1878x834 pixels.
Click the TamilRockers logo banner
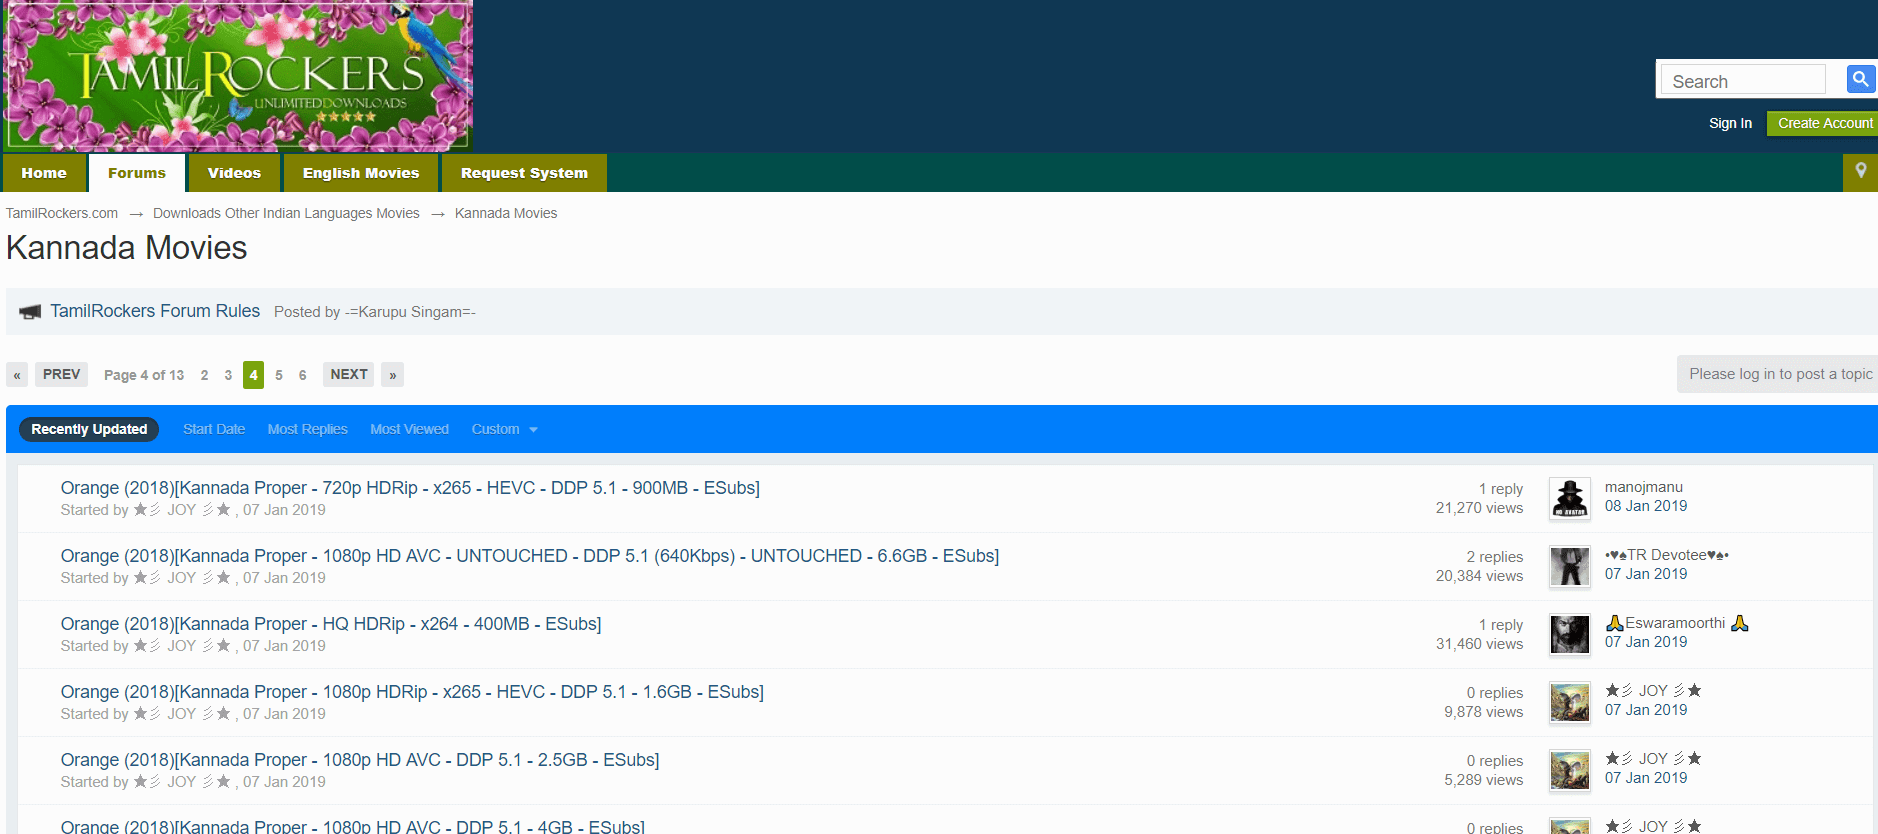click(x=238, y=76)
